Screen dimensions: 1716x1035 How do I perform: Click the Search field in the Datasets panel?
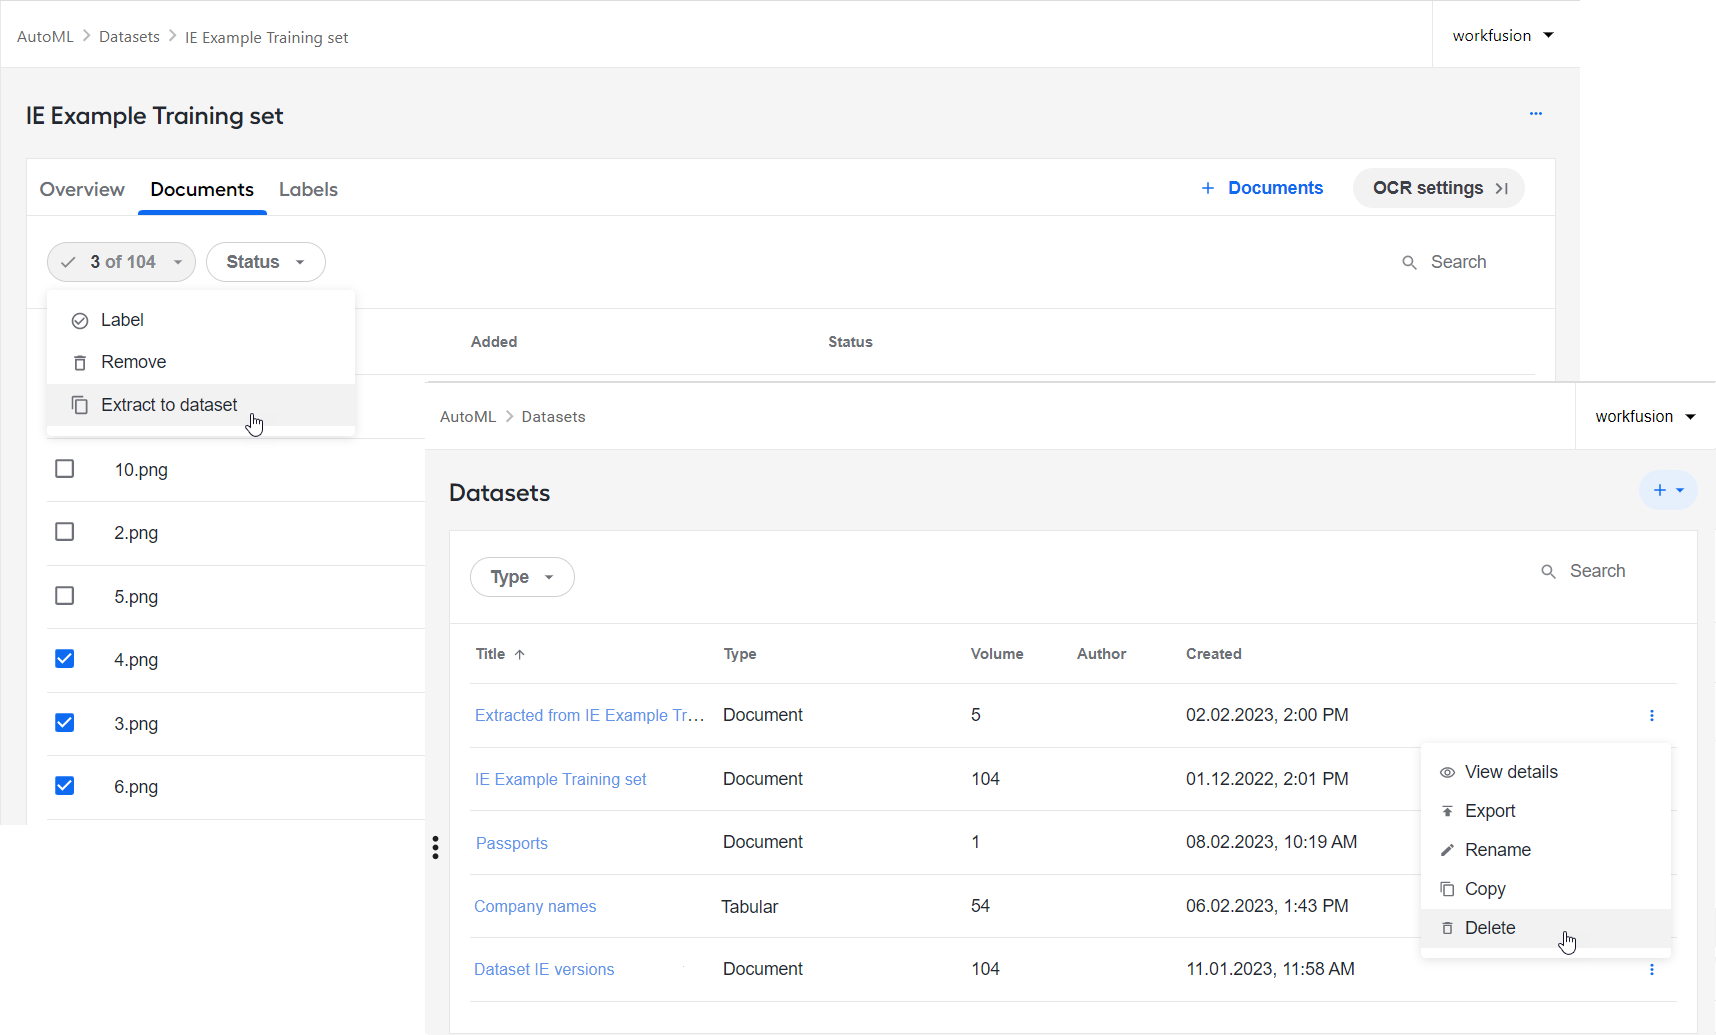pyautogui.click(x=1597, y=571)
